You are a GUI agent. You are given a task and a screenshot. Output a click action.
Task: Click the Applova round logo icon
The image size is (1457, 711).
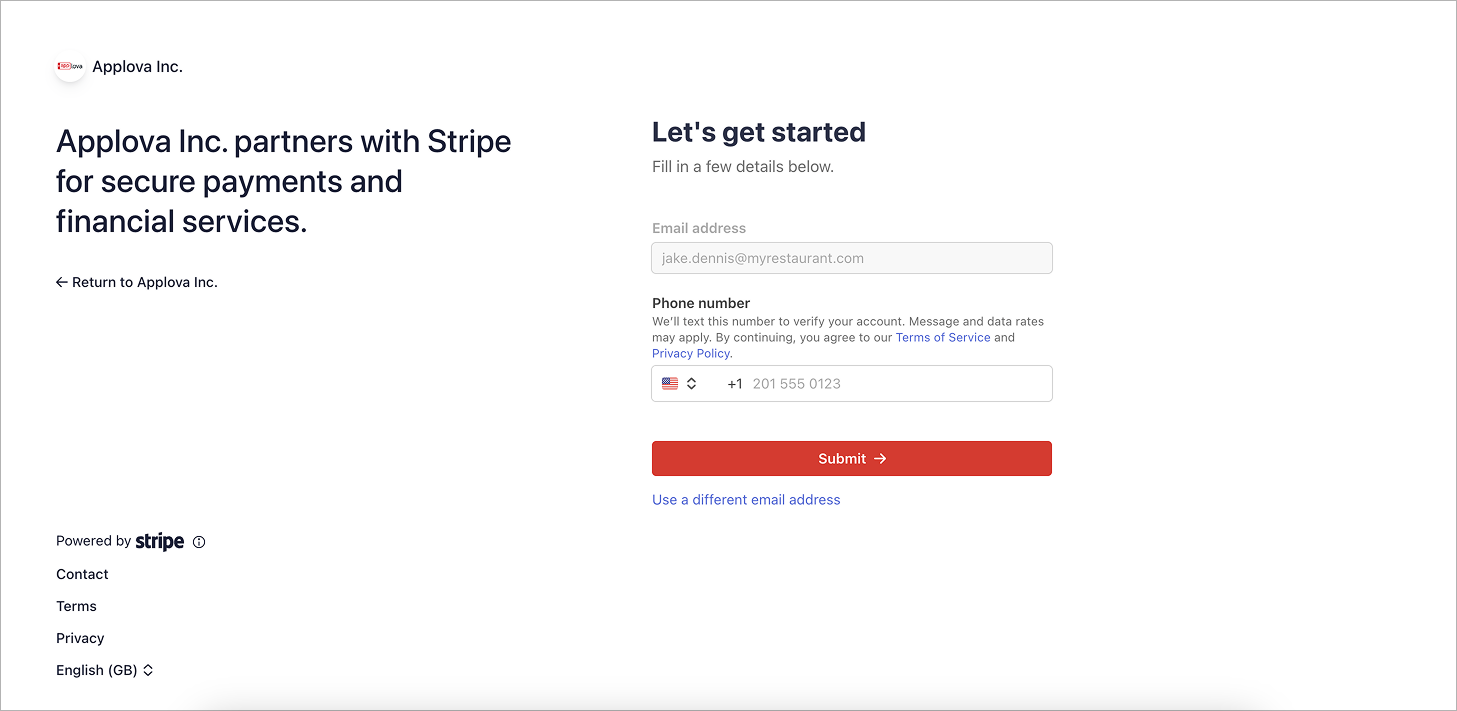point(70,66)
